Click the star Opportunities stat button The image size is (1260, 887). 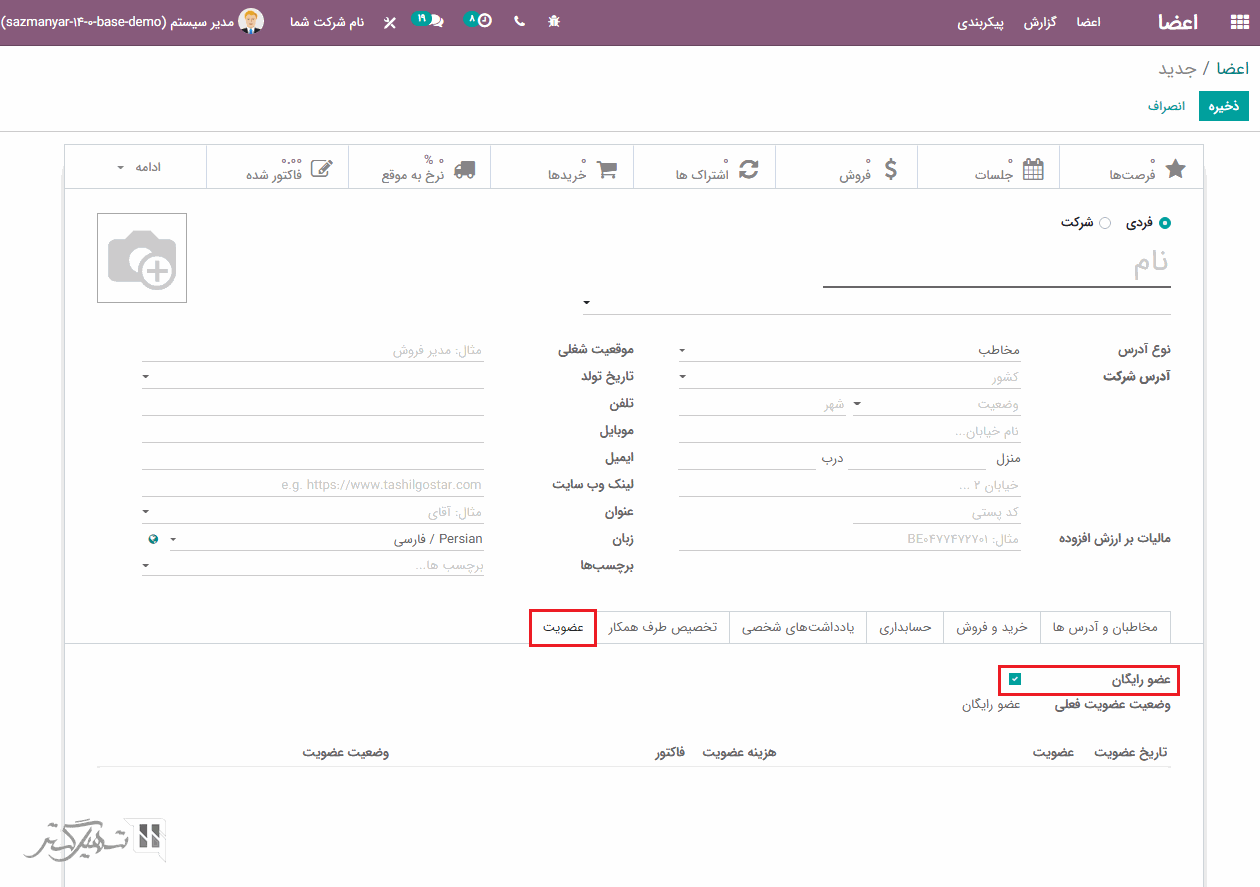pos(1130,168)
